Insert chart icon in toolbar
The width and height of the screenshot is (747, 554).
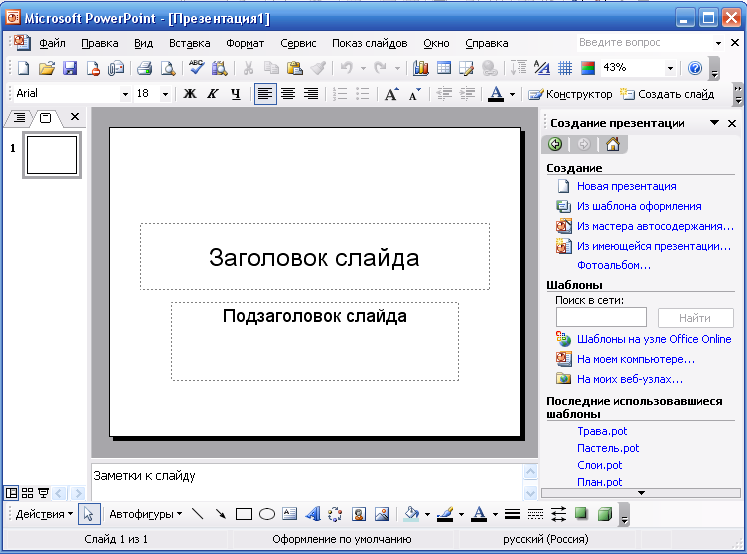click(x=420, y=68)
